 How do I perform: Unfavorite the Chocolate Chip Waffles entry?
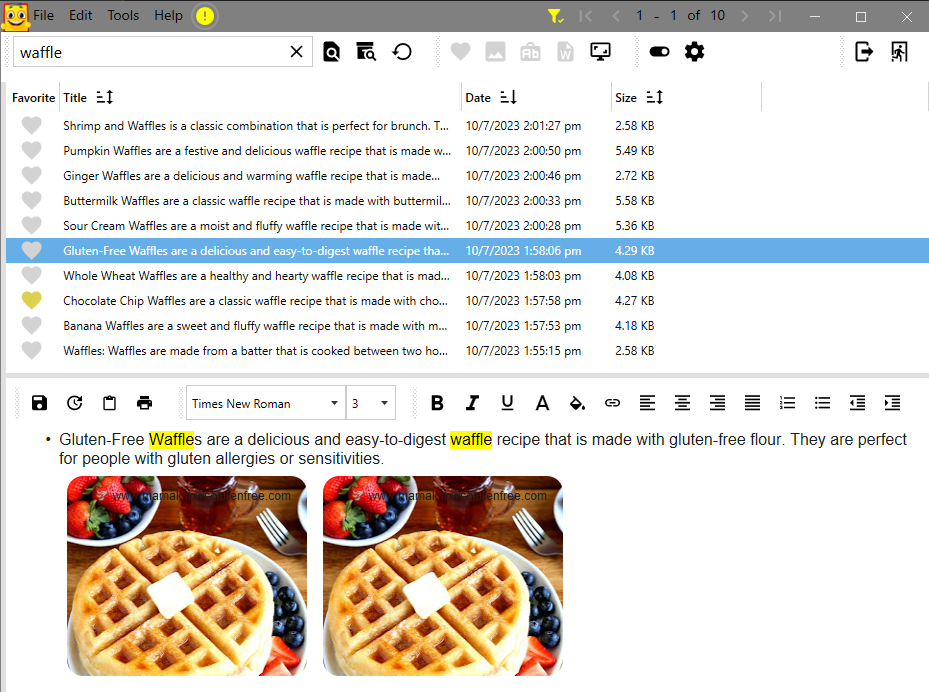point(31,300)
